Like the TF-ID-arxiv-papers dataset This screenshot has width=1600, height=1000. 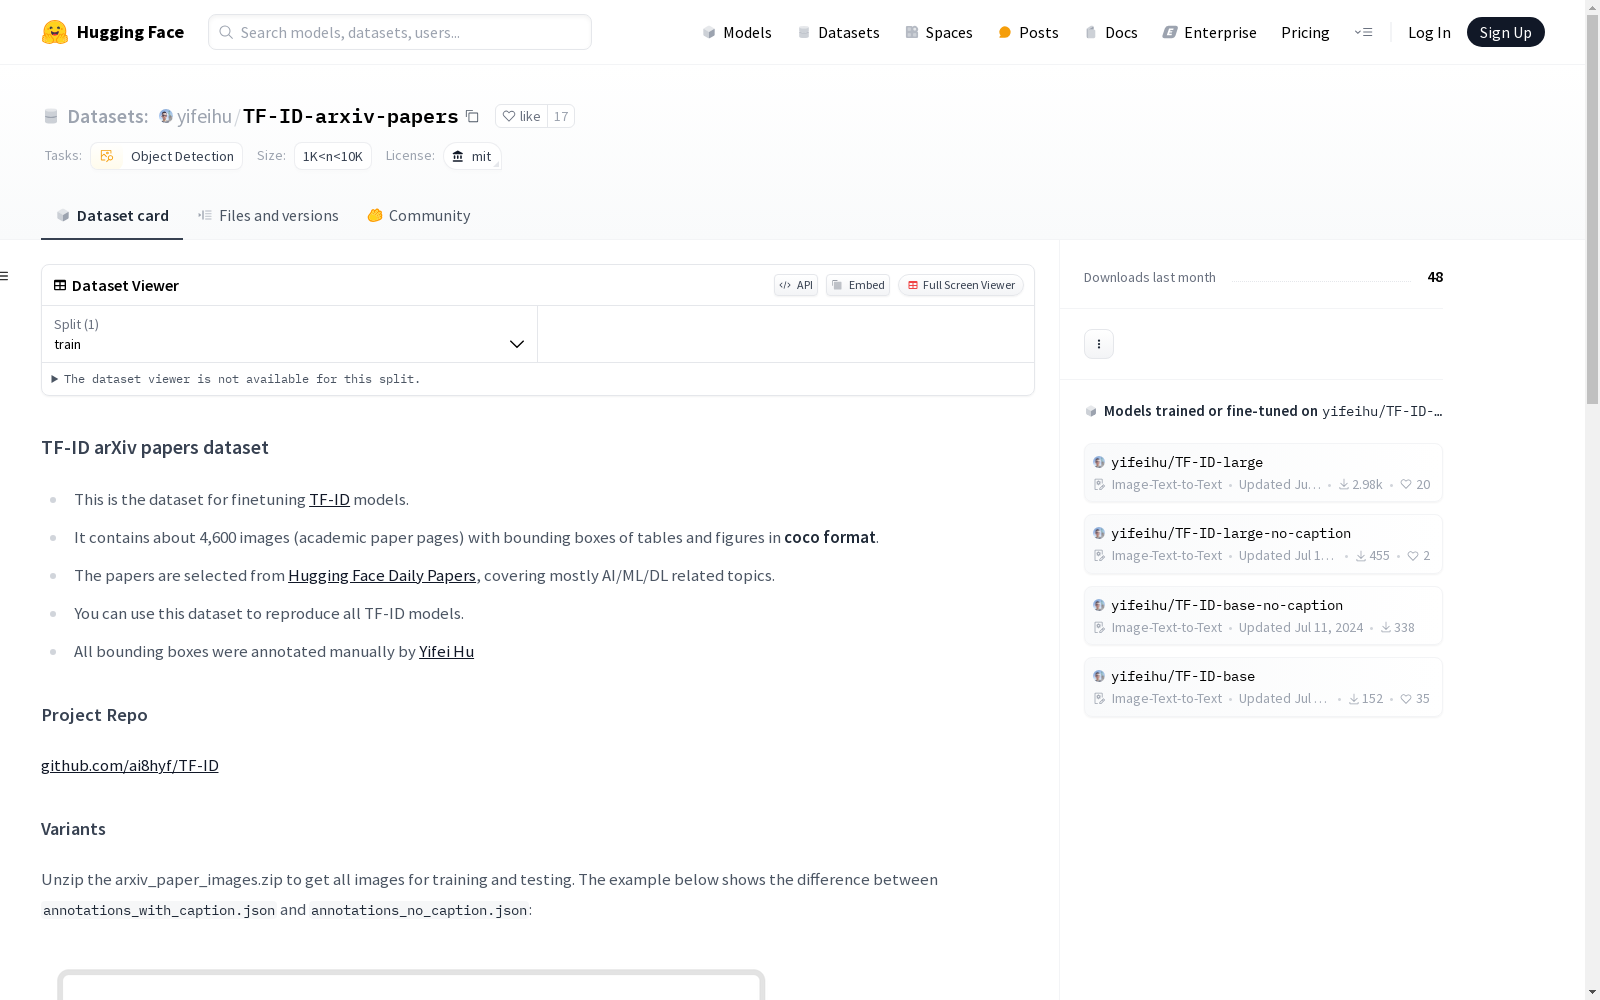(x=521, y=116)
